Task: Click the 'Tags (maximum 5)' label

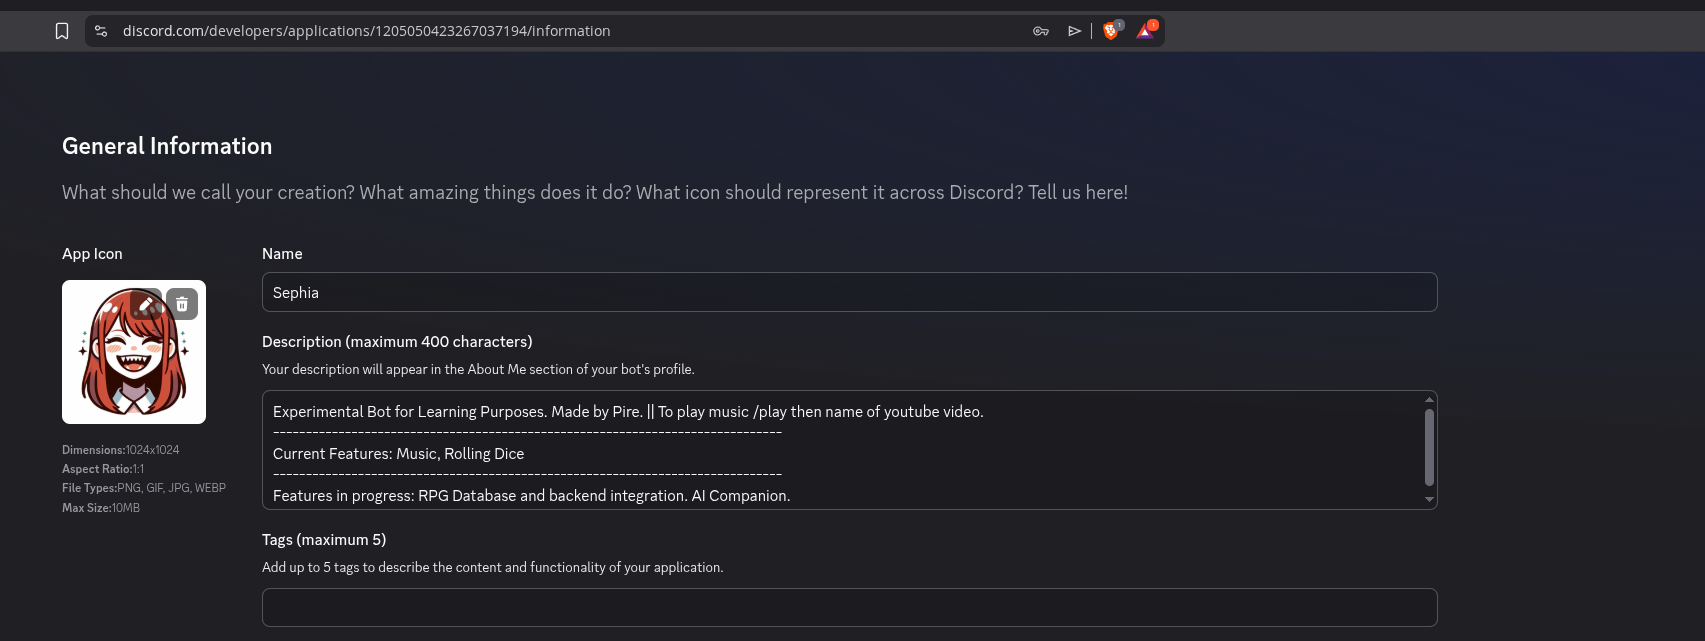Action: [x=324, y=540]
